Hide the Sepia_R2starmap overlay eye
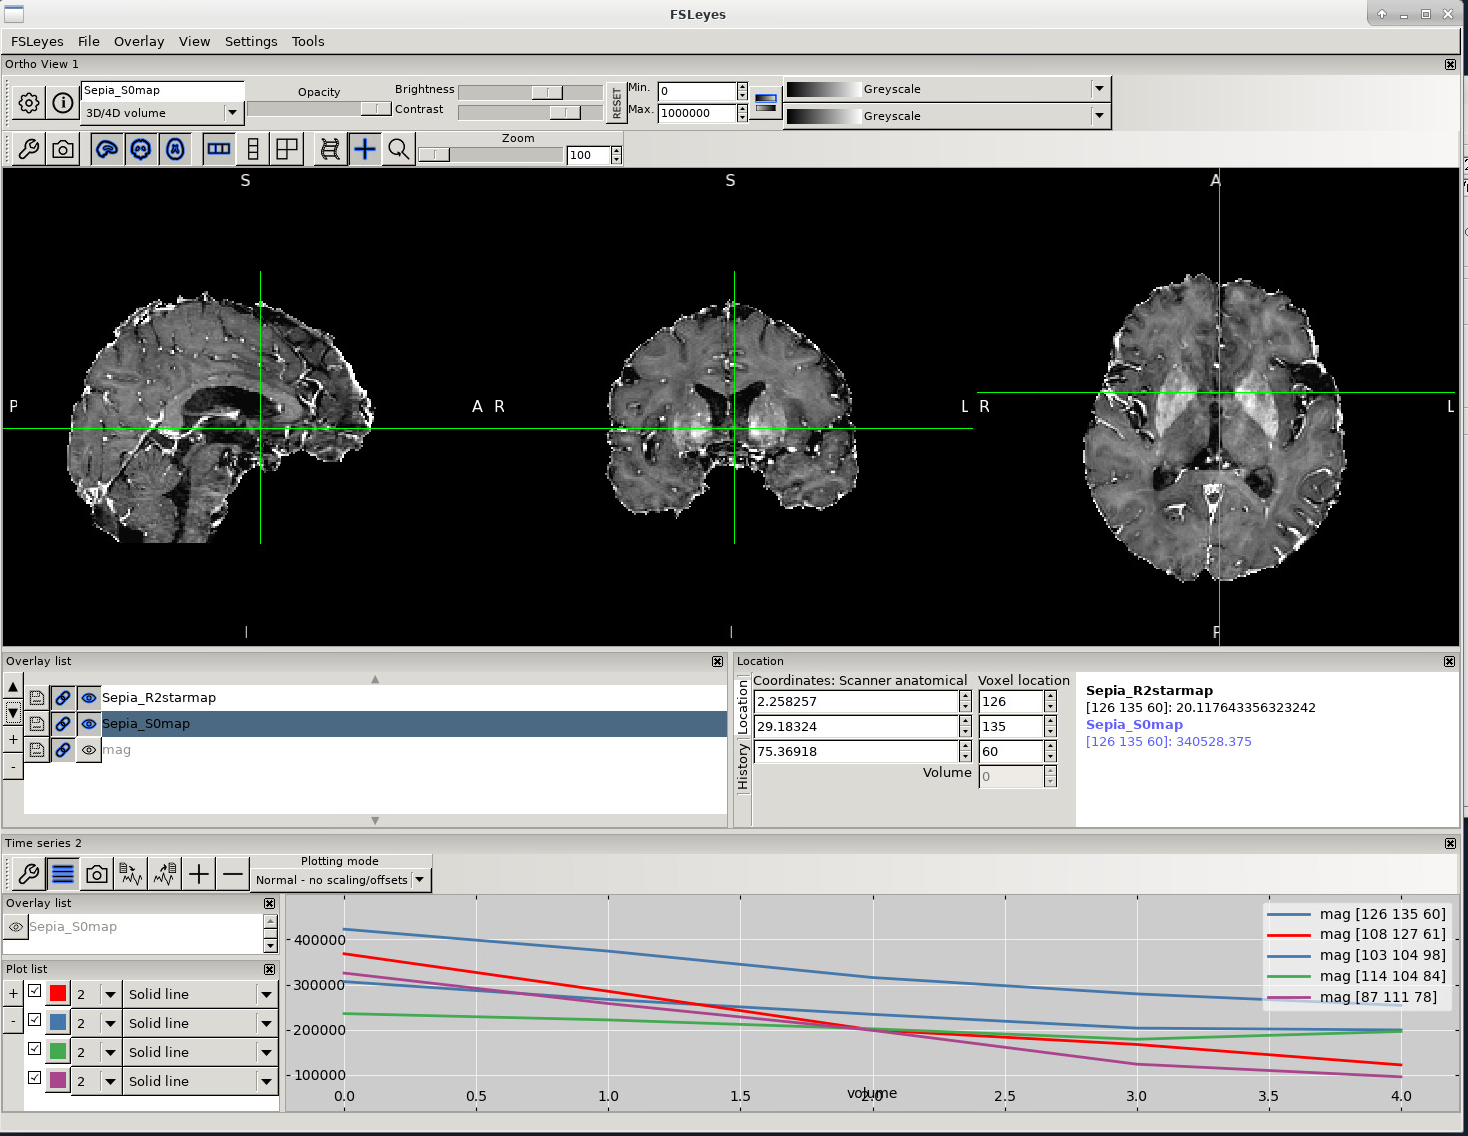 (x=89, y=698)
